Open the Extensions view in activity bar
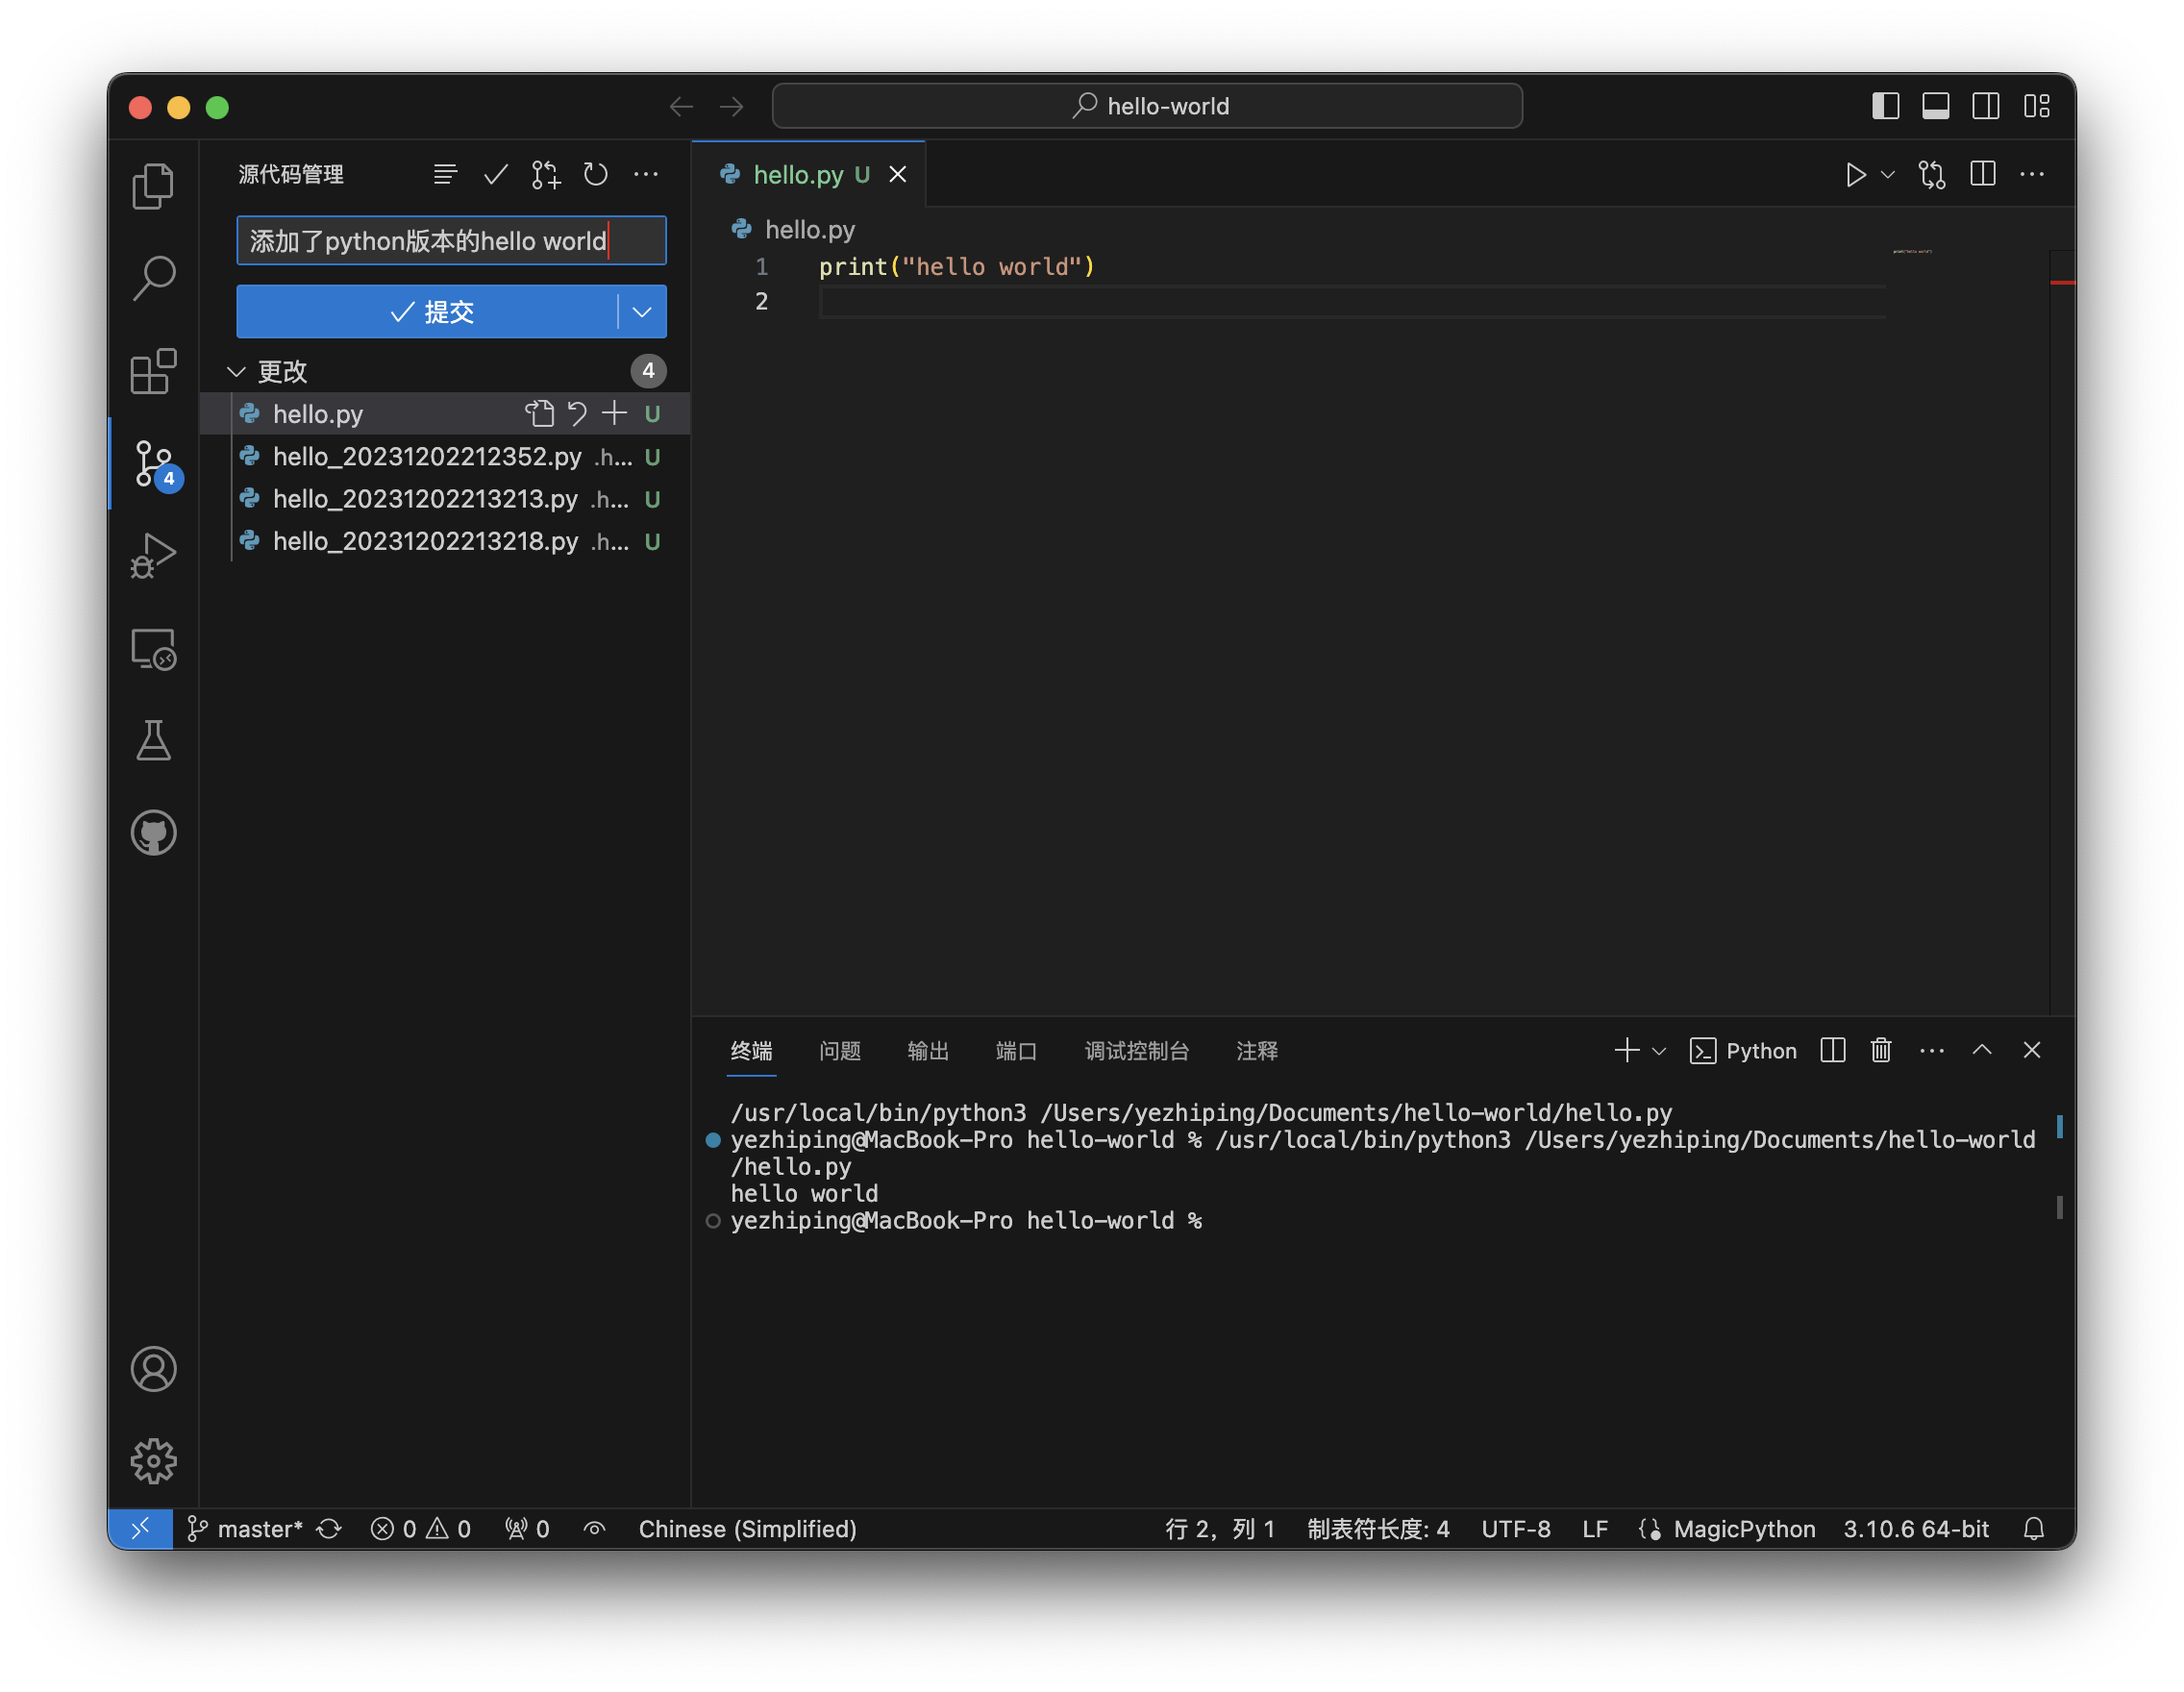 [x=153, y=371]
